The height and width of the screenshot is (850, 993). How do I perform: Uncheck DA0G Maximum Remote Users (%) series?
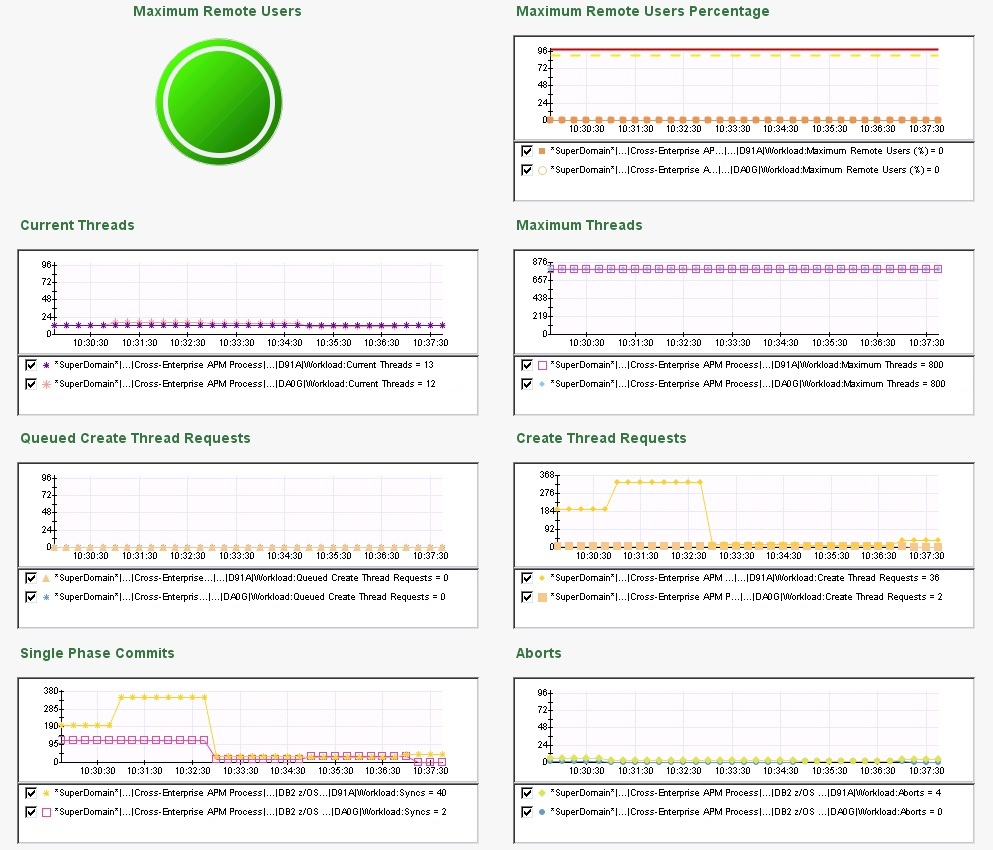(x=527, y=170)
